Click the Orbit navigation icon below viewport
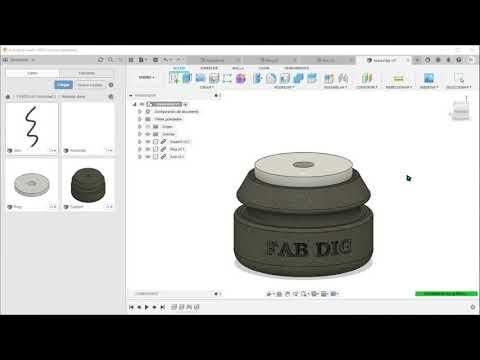The height and width of the screenshot is (360, 480). pyautogui.click(x=270, y=294)
